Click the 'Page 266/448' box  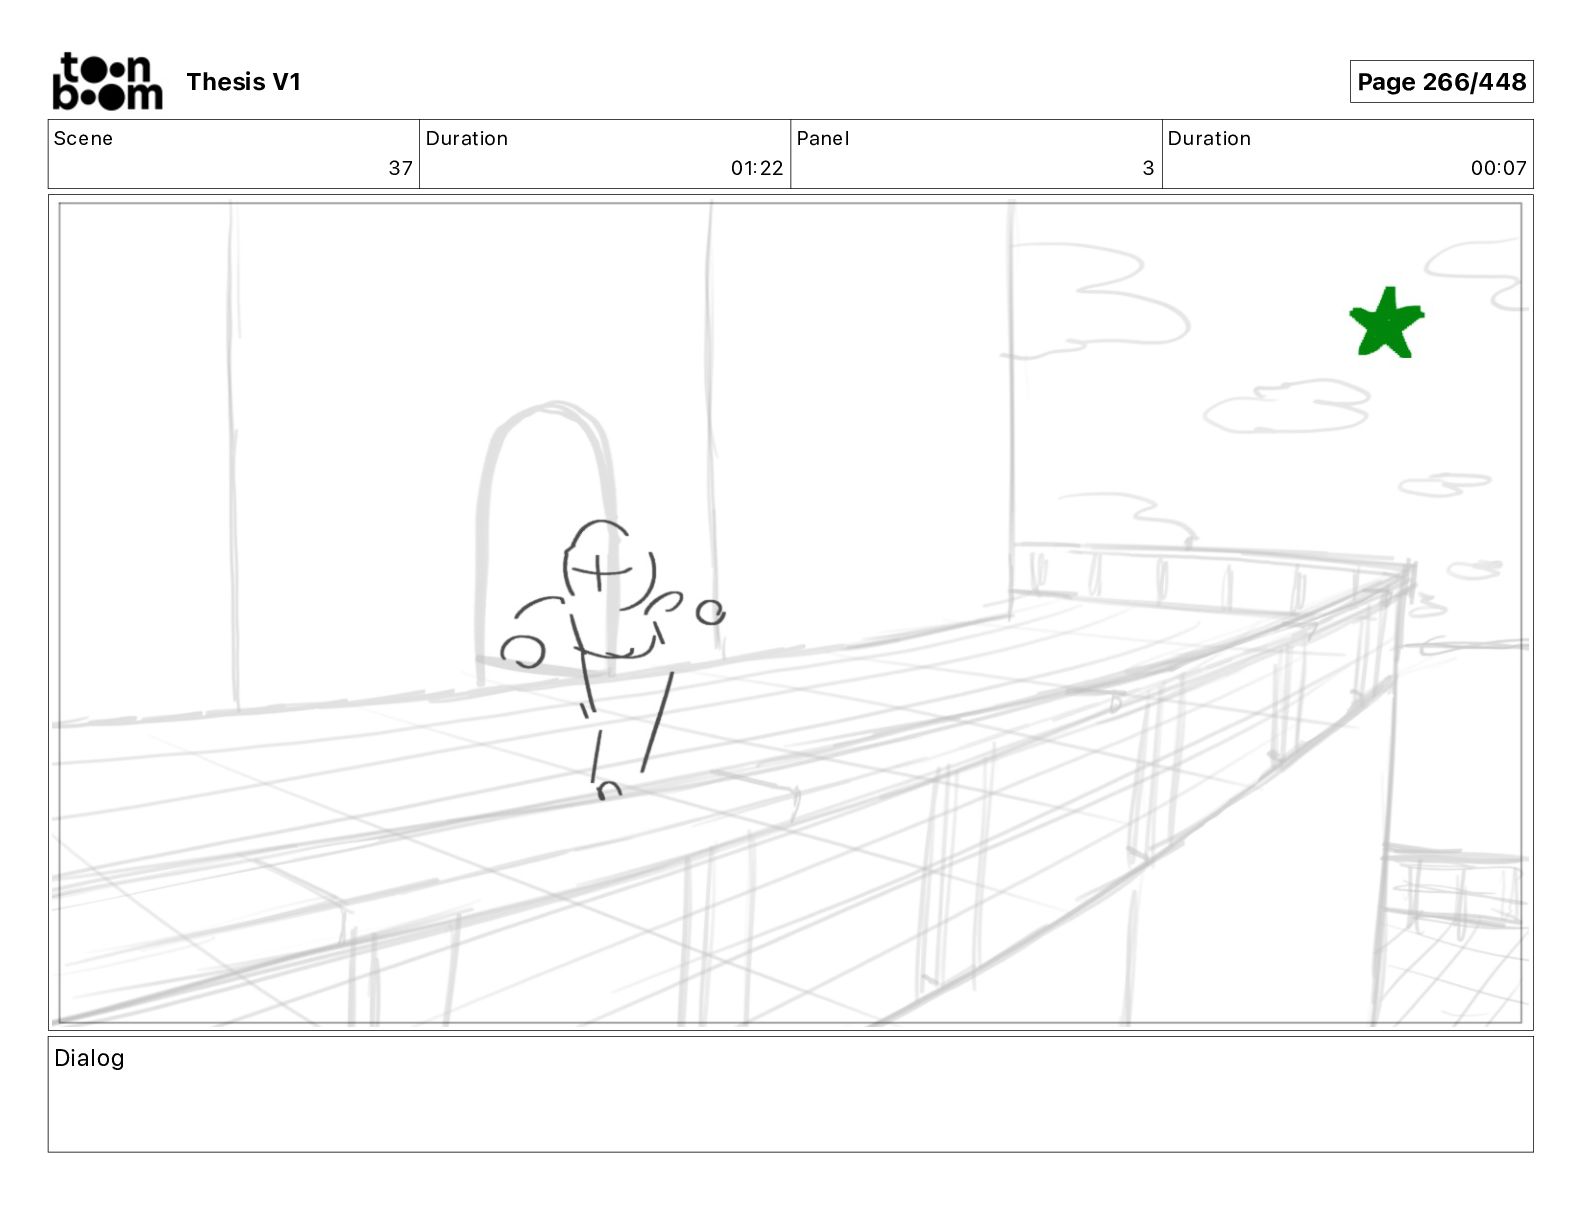pyautogui.click(x=1441, y=82)
